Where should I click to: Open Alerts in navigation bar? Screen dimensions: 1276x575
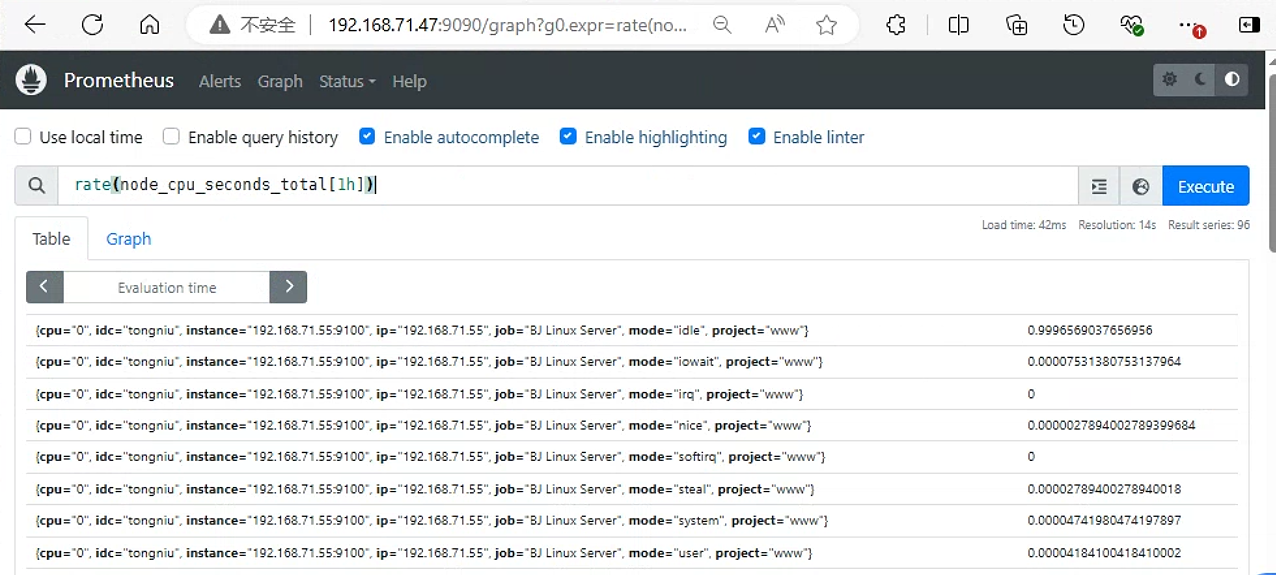(220, 81)
